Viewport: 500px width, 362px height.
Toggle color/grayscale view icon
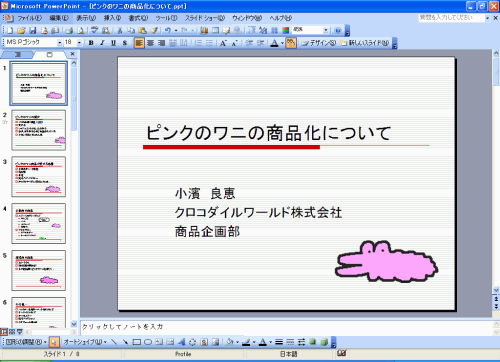[286, 31]
